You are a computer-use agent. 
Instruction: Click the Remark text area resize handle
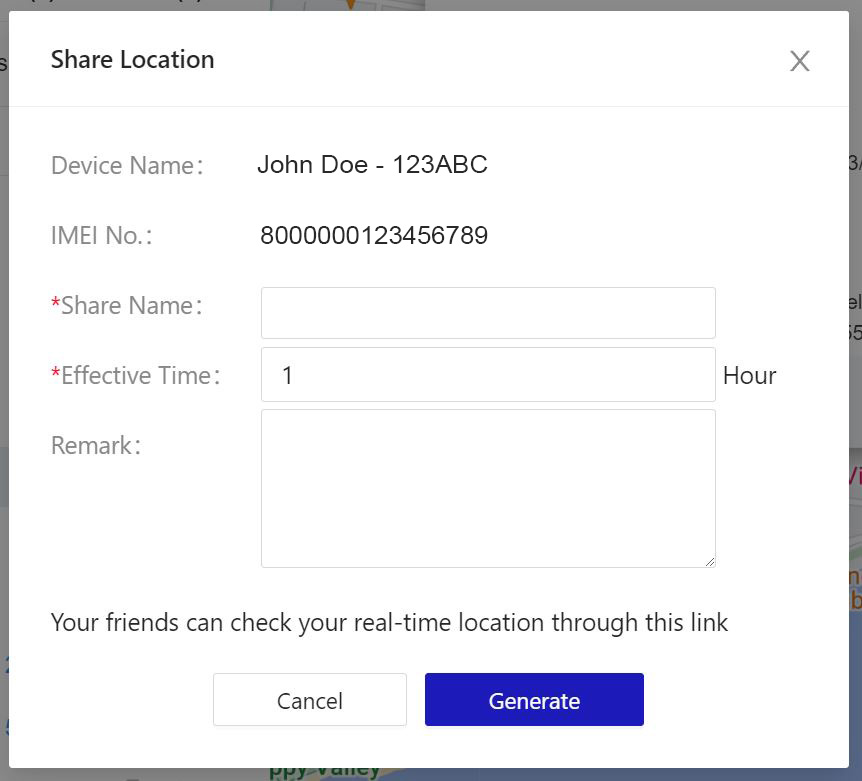click(x=709, y=561)
